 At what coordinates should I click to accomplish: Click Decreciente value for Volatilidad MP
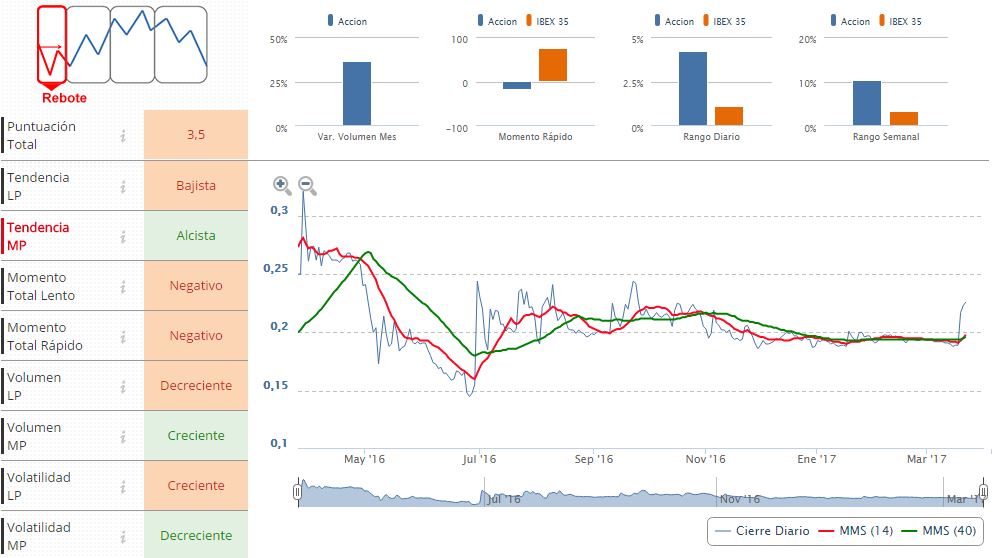pyautogui.click(x=196, y=535)
